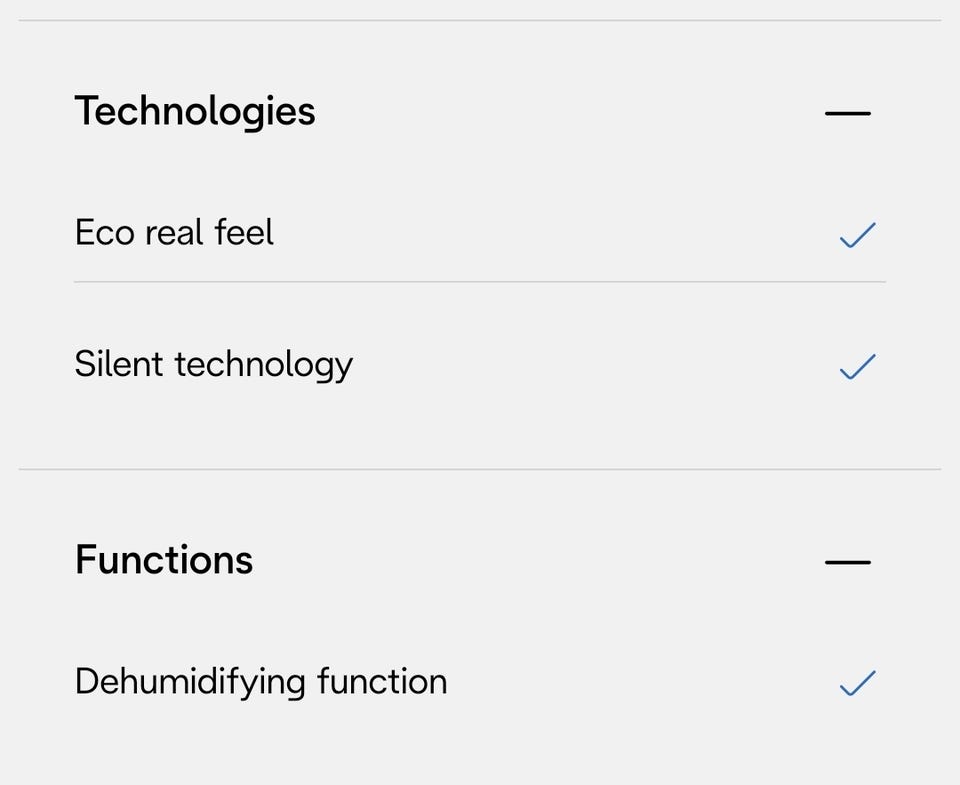Select the Eco real feel label
This screenshot has height=785, width=960.
click(x=174, y=233)
